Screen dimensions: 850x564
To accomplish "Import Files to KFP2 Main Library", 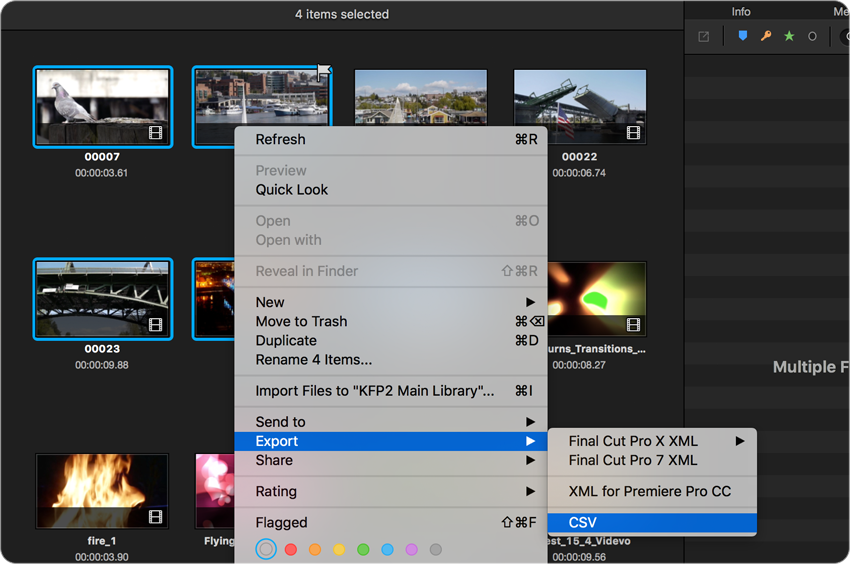I will 391,391.
